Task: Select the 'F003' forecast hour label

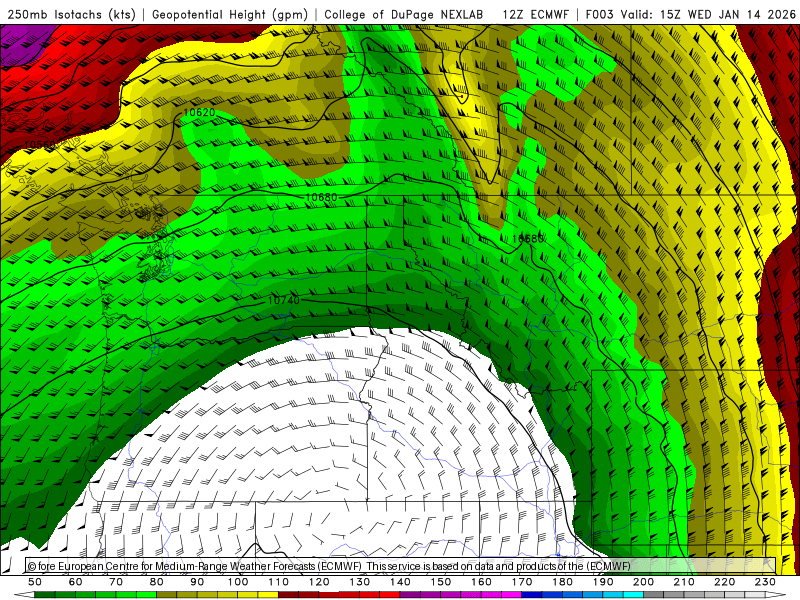Action: click(600, 15)
